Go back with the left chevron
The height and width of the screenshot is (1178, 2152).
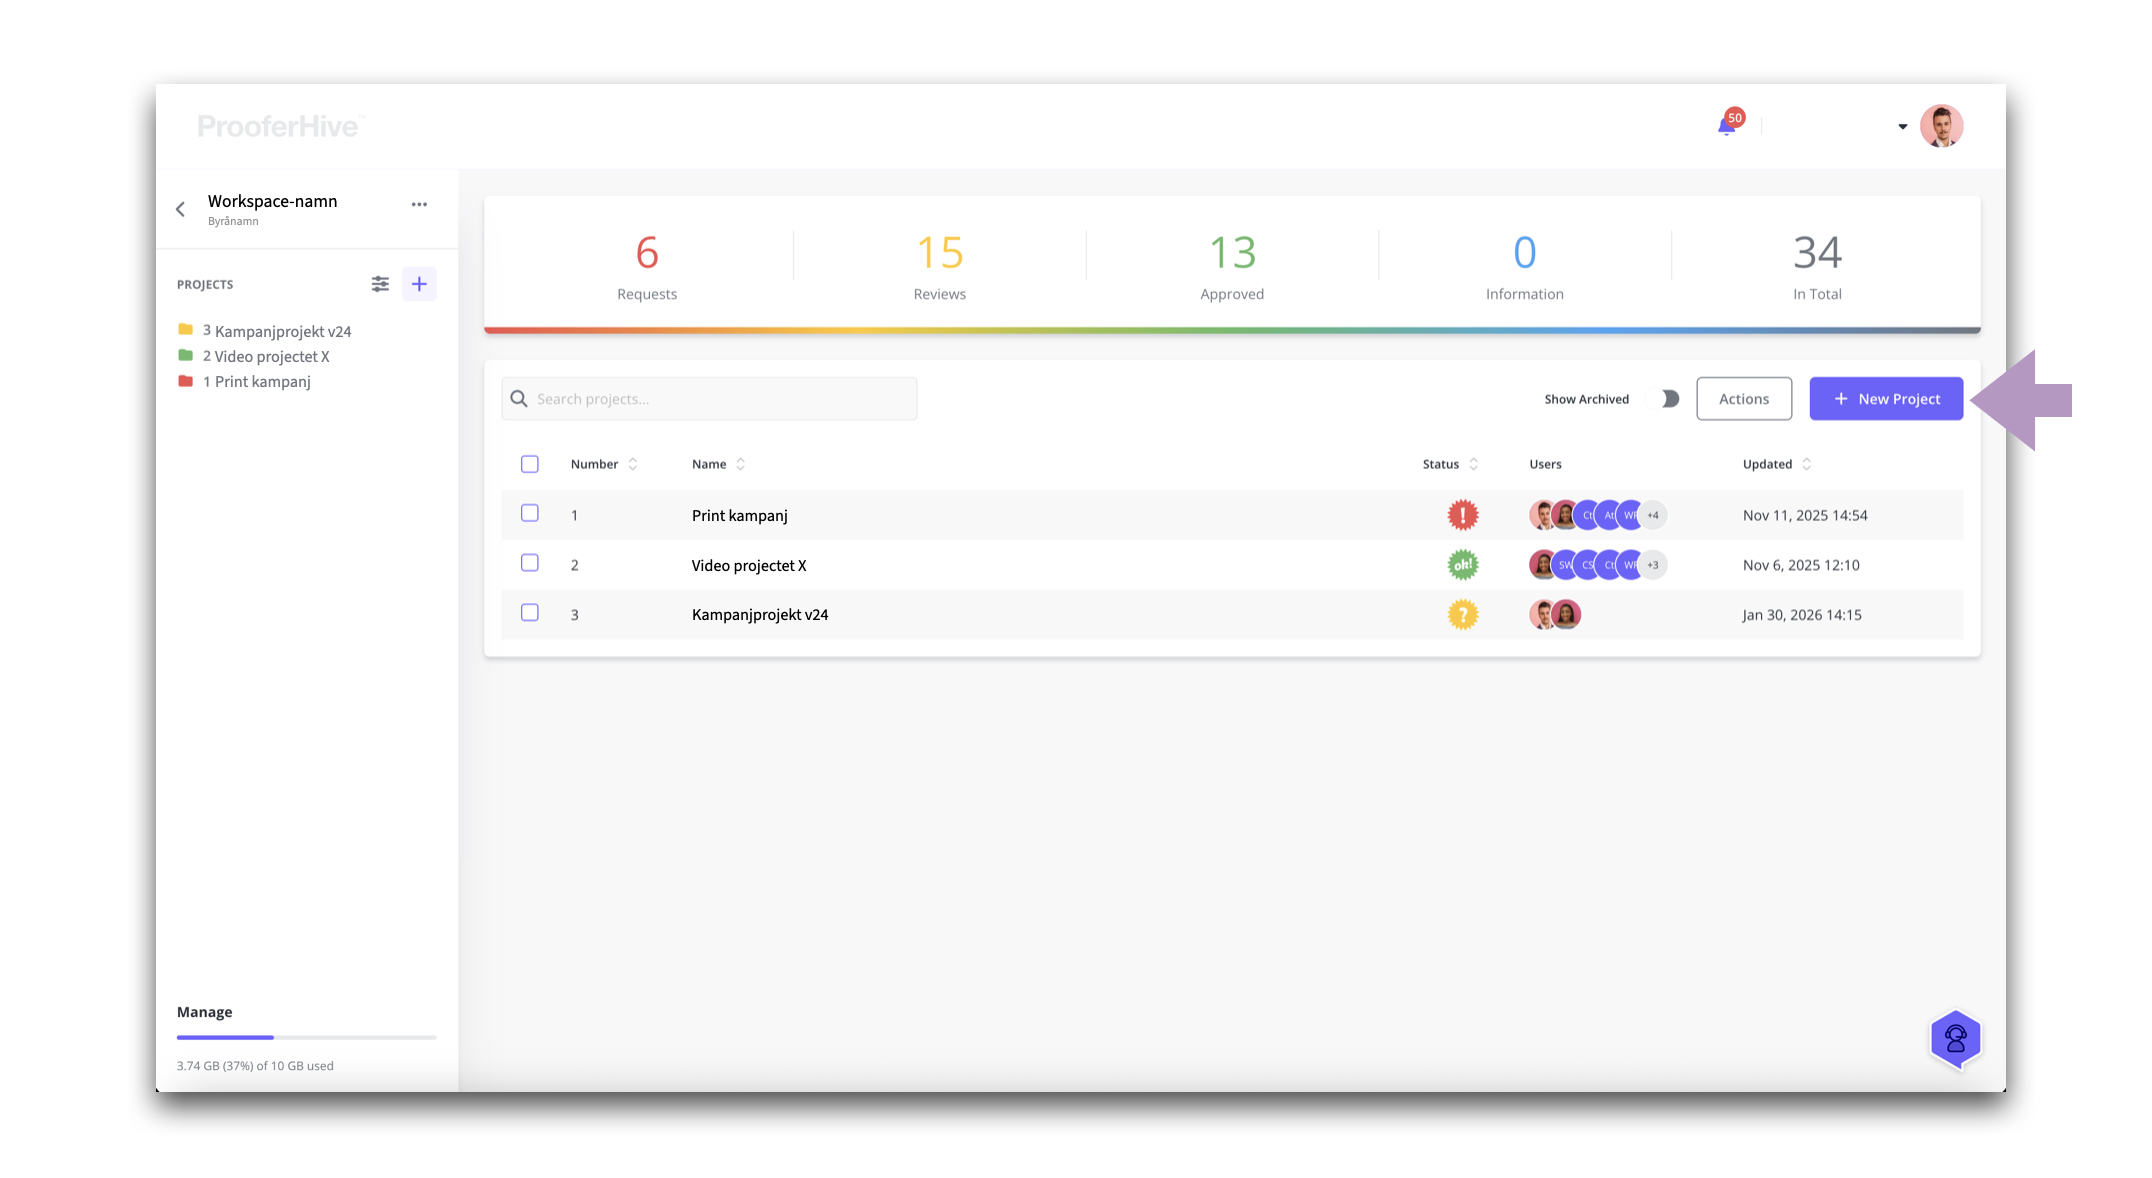pos(181,209)
